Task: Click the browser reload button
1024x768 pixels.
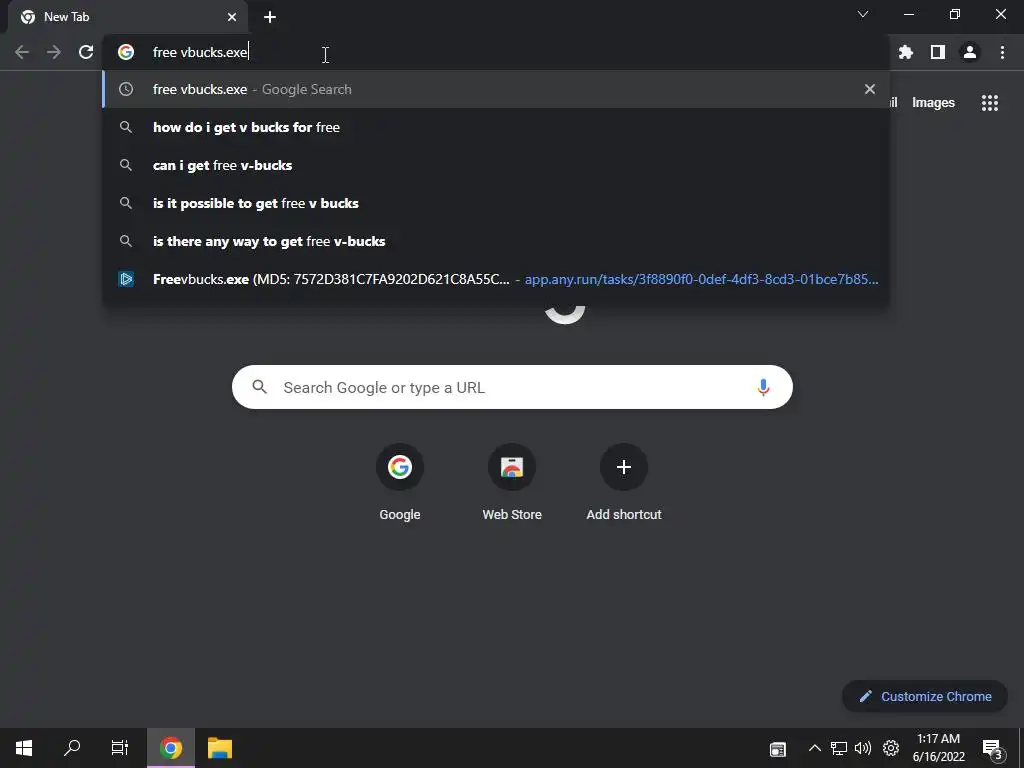Action: click(86, 52)
